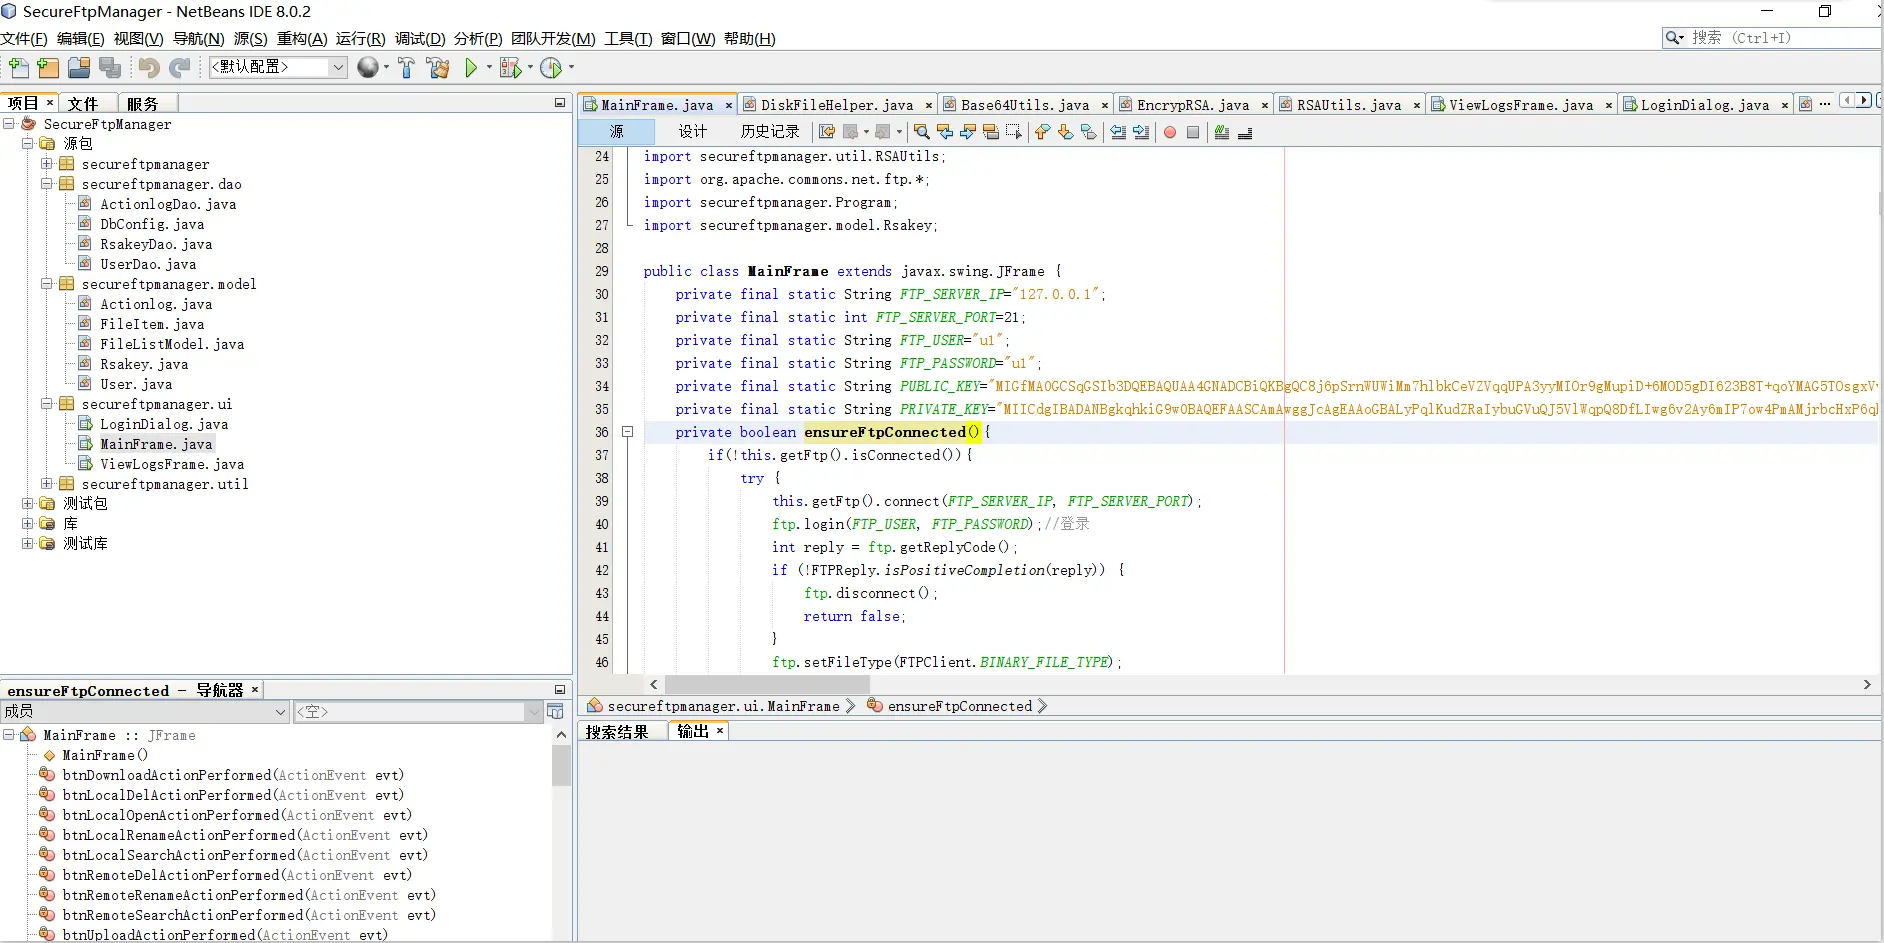Collapse the secureftpmanager.dao package node
1884x943 pixels.
46,184
